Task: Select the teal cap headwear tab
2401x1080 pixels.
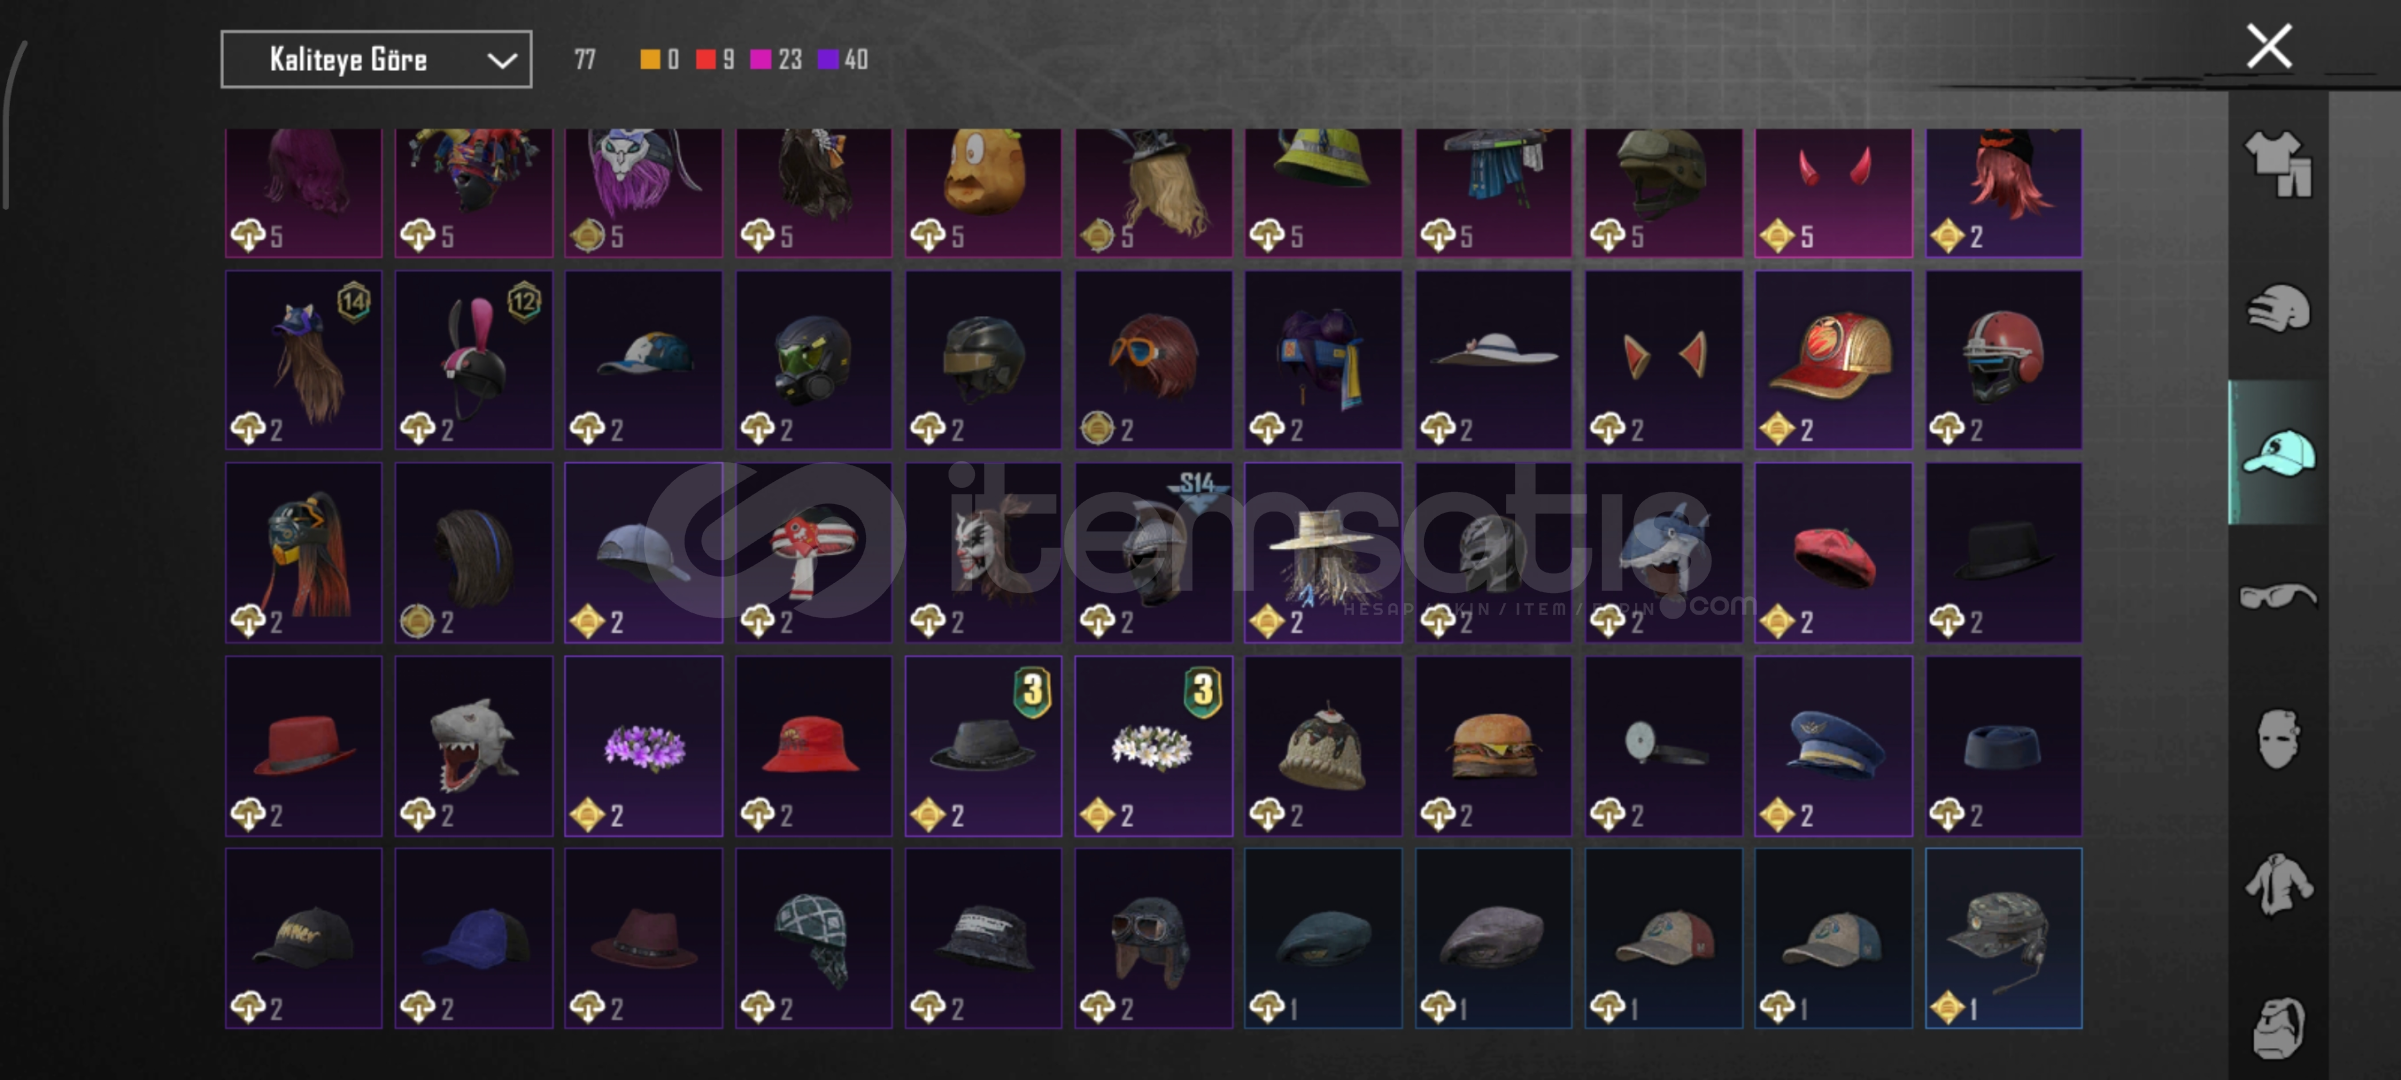Action: coord(2278,453)
